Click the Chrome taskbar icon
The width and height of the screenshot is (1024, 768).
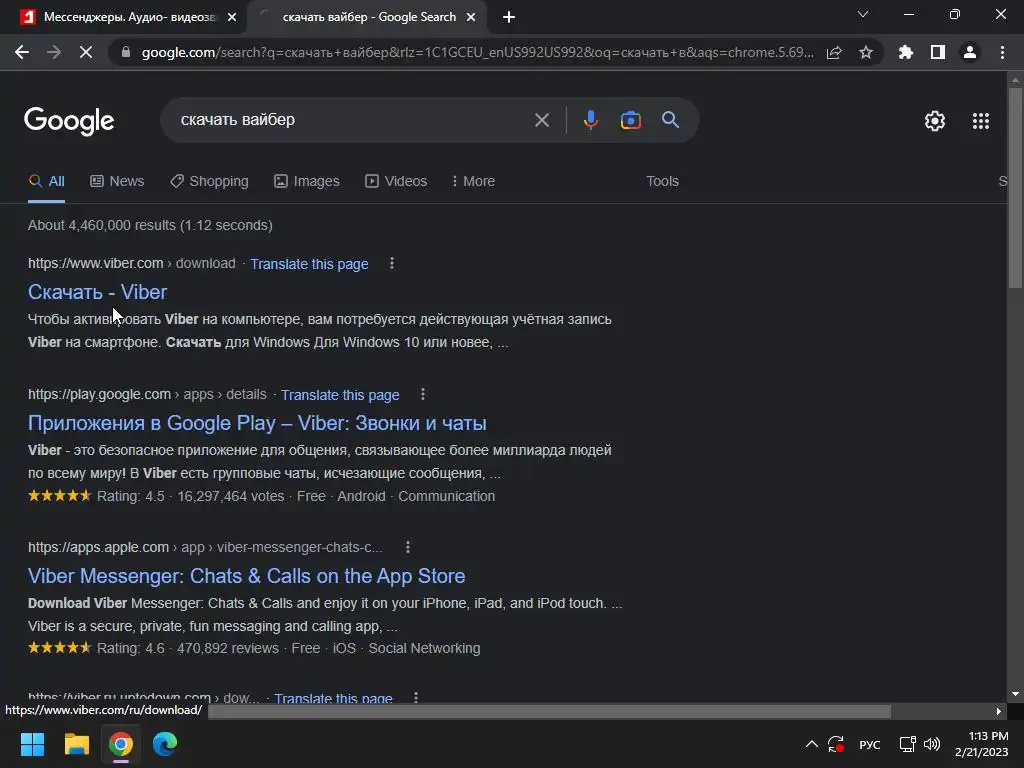[x=121, y=744]
